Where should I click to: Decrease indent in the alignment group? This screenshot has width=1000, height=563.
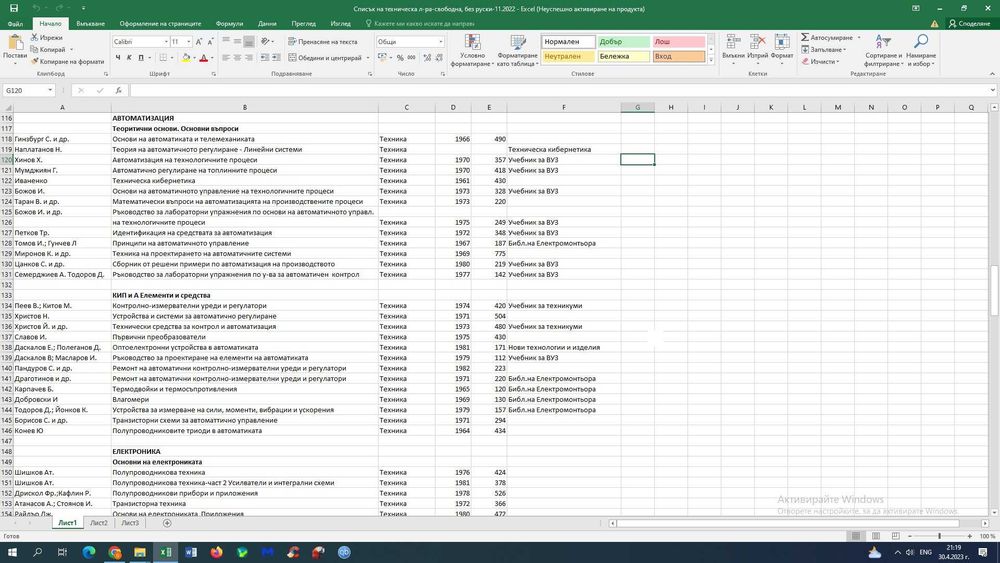point(264,57)
